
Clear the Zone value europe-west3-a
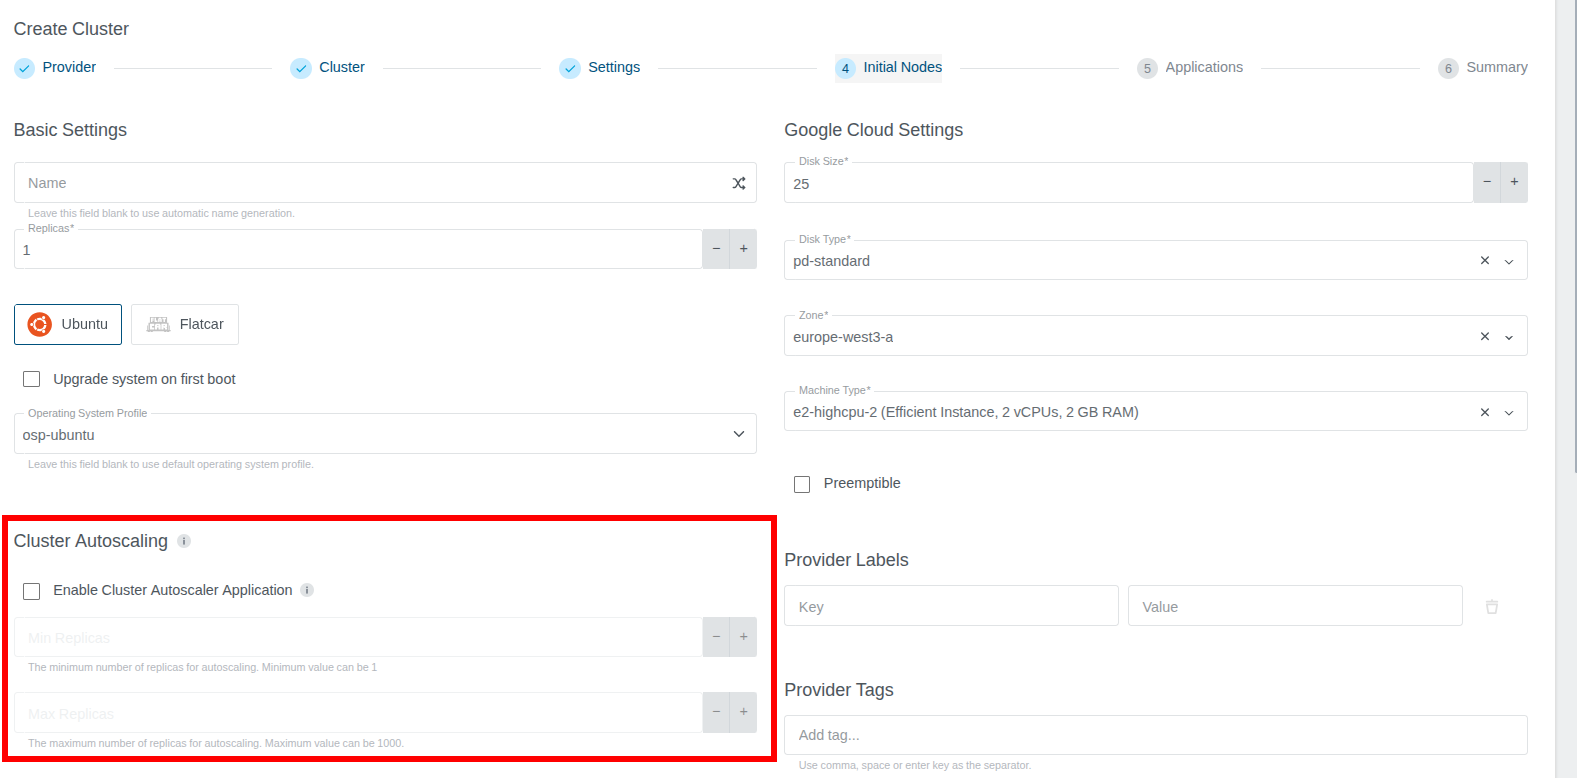1484,336
